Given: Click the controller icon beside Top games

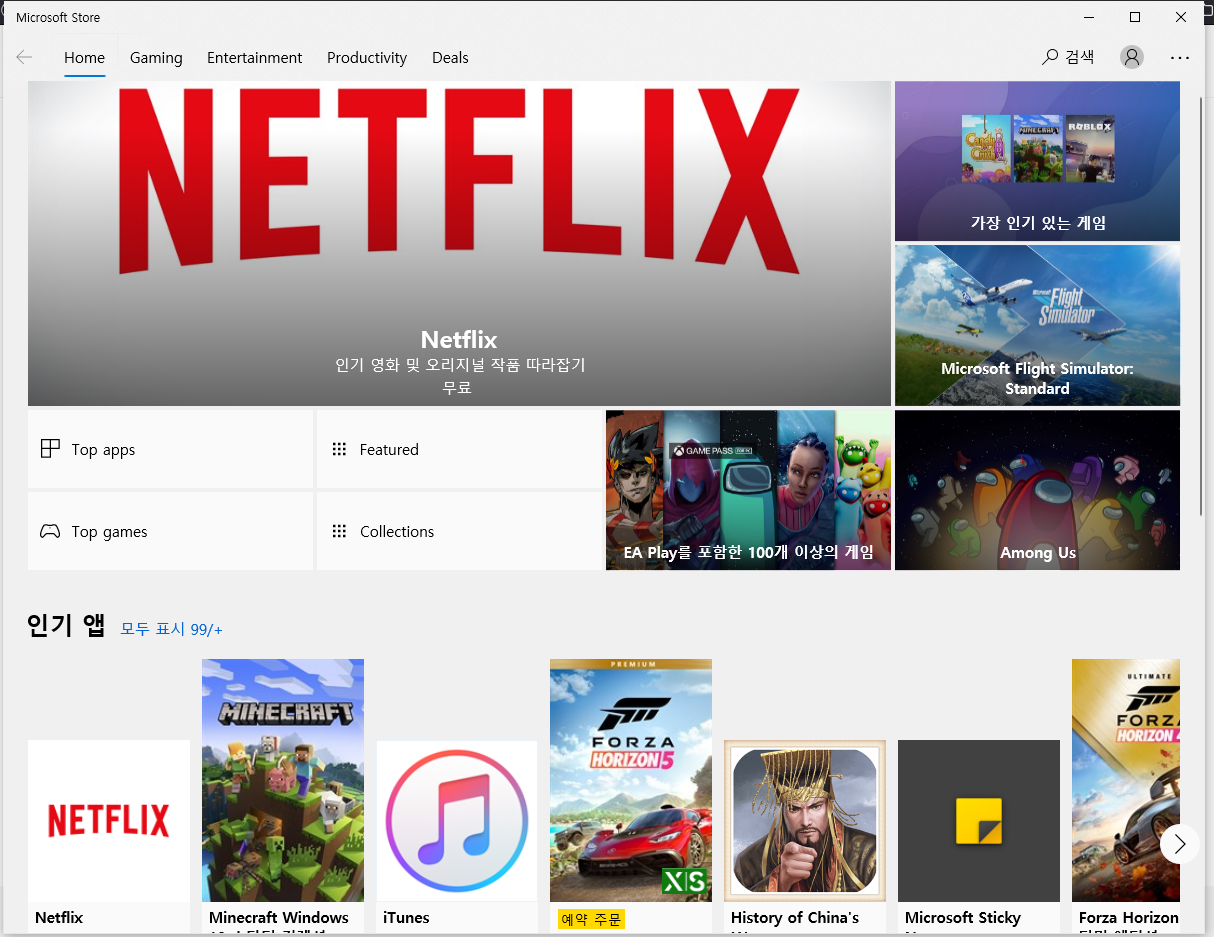Looking at the screenshot, I should pyautogui.click(x=50, y=531).
